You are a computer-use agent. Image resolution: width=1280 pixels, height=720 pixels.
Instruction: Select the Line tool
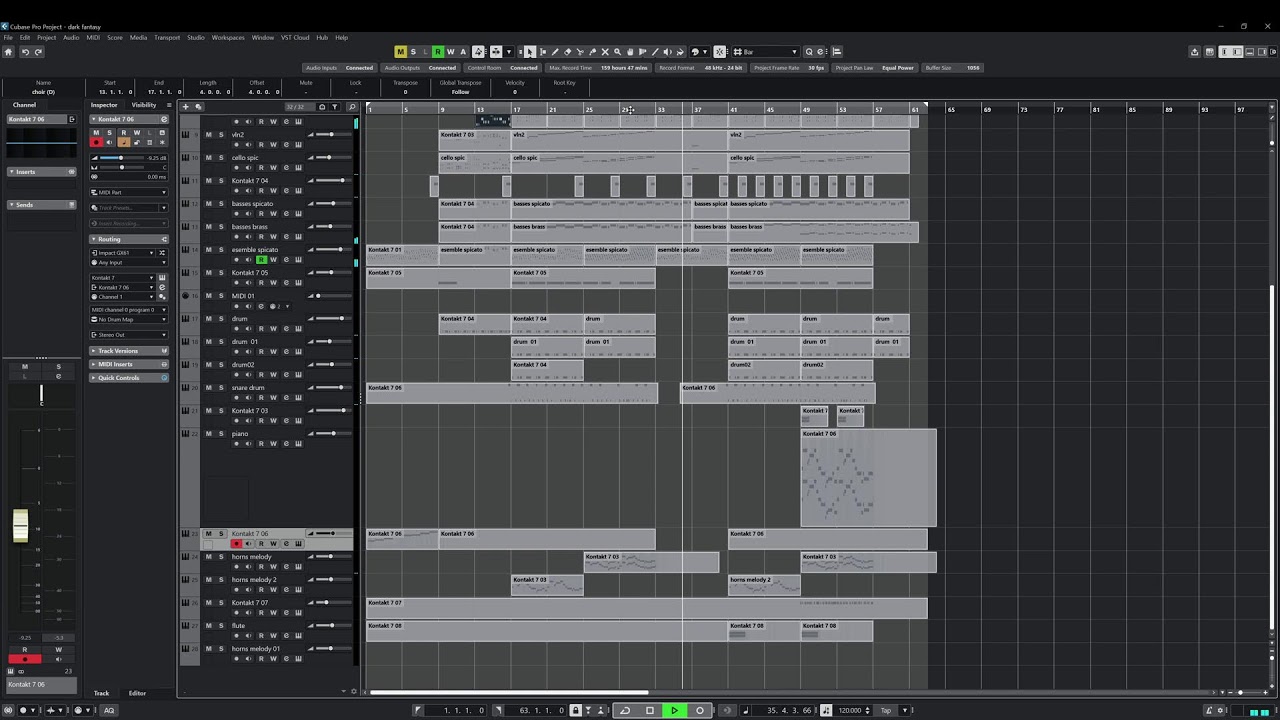pos(655,52)
